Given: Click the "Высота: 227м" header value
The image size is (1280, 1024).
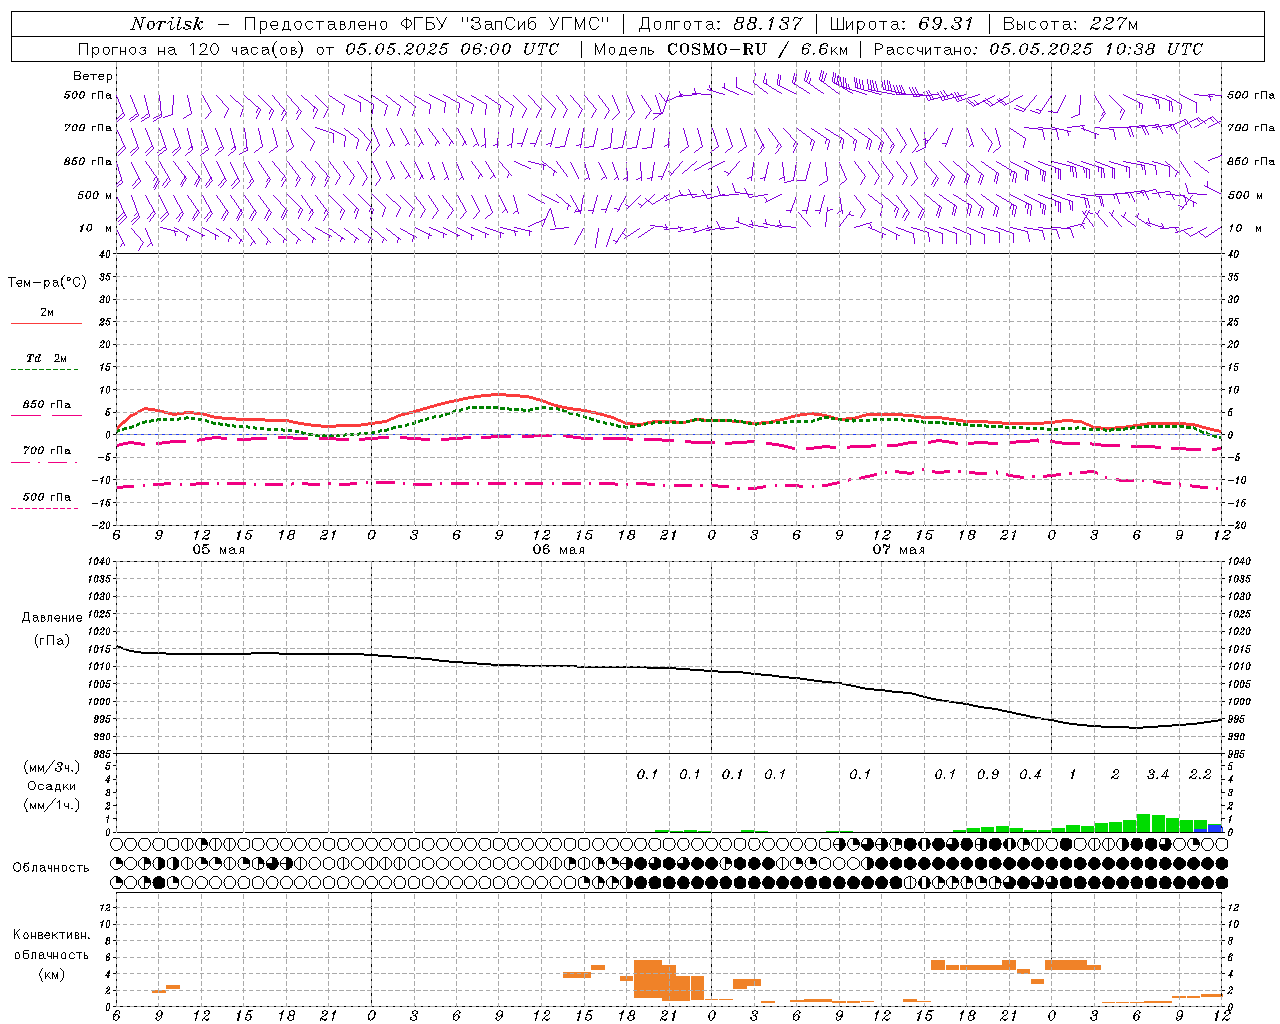Looking at the screenshot, I should tap(1070, 24).
